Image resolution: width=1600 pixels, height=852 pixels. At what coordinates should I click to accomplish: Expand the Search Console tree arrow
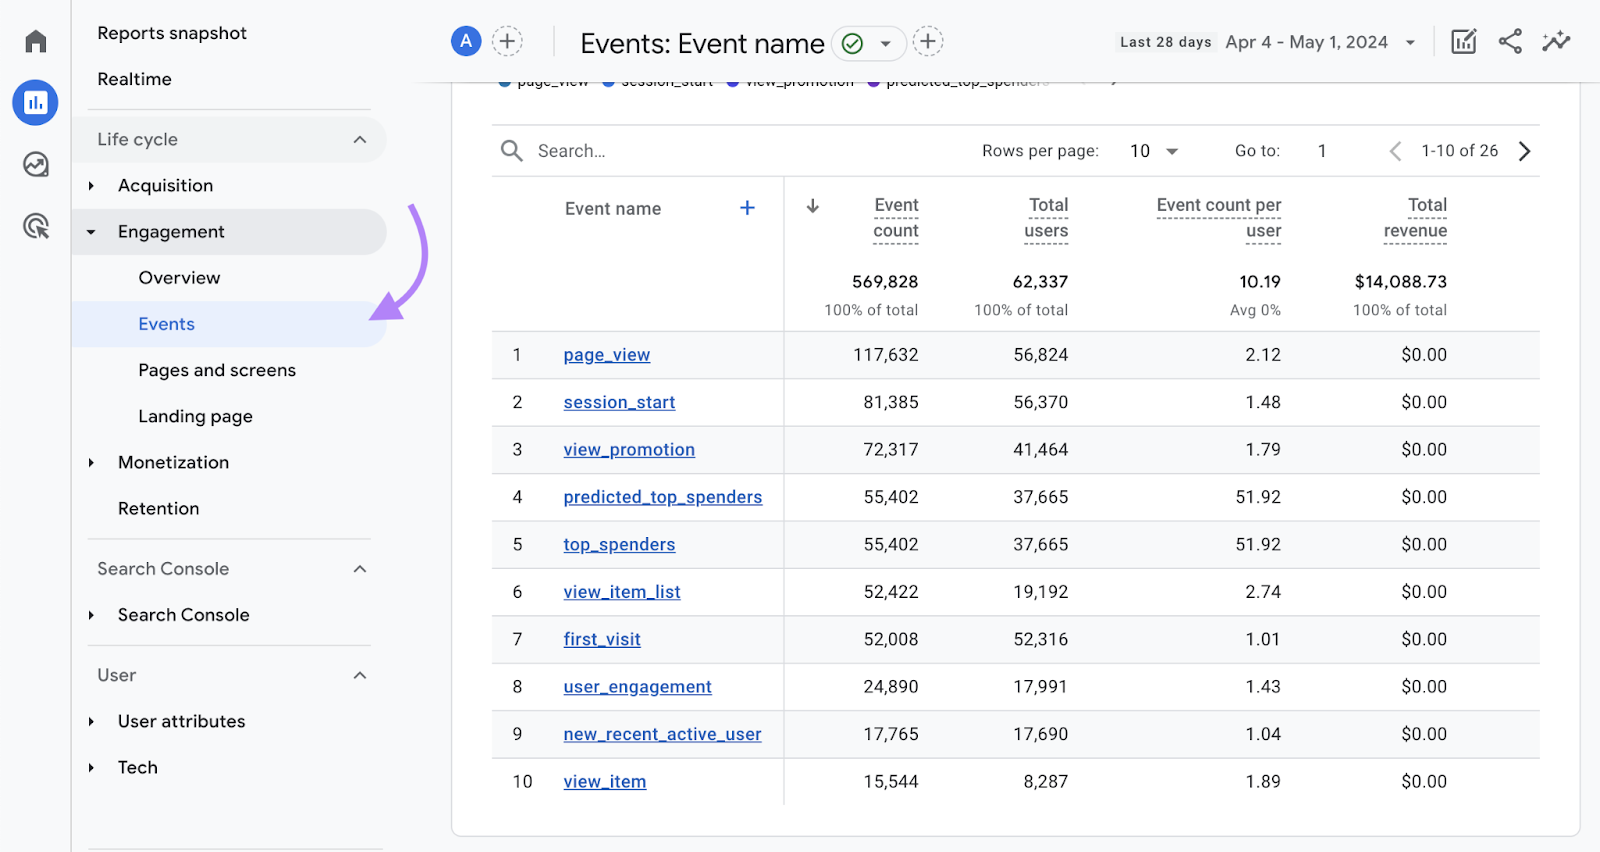click(91, 615)
